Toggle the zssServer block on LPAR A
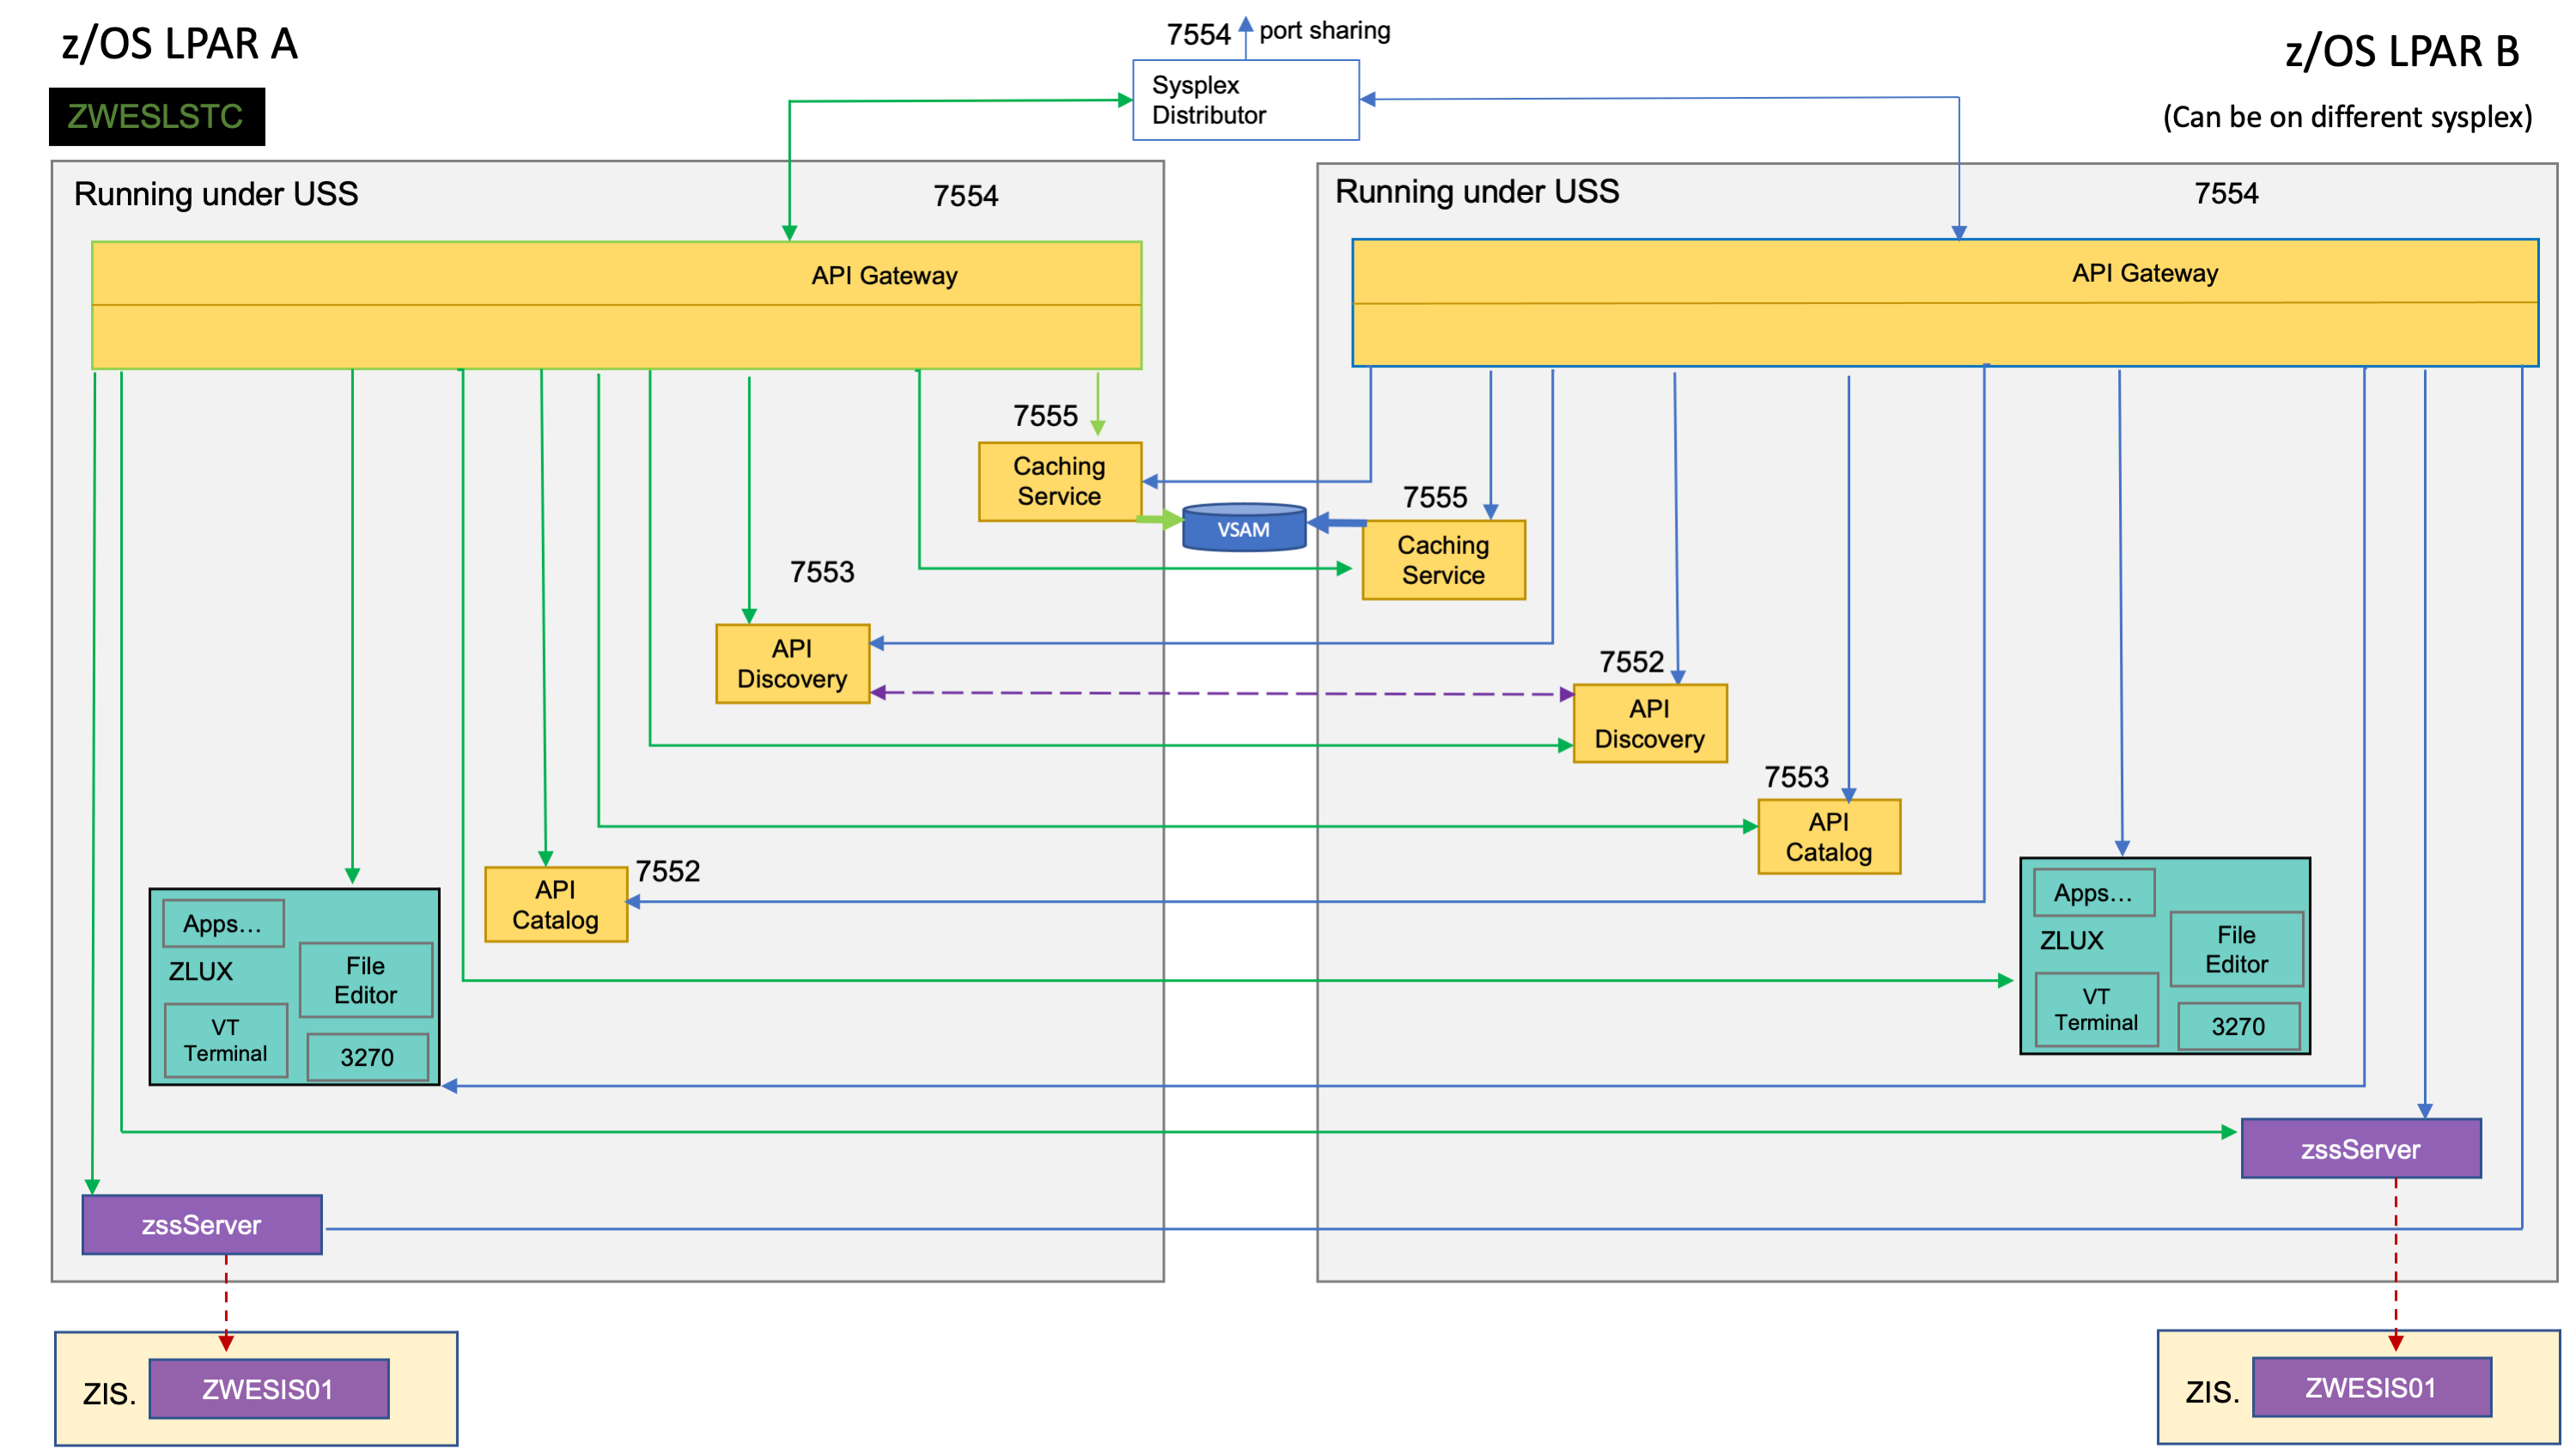Viewport: 2576px width, 1449px height. (x=201, y=1224)
